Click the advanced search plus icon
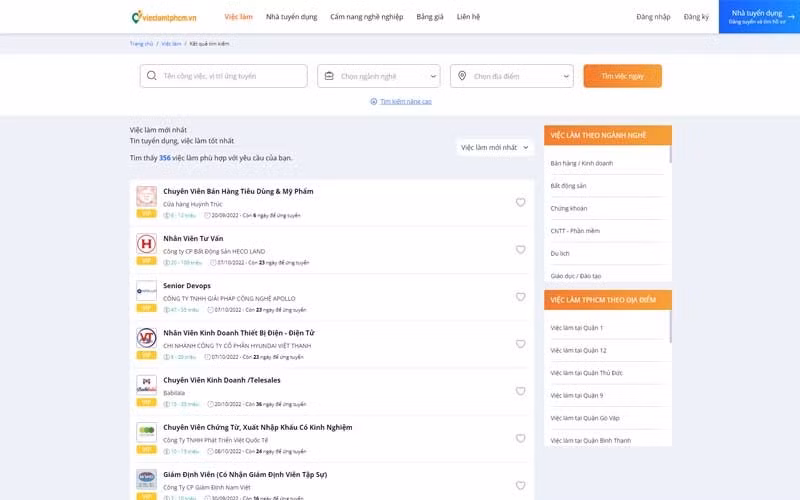The width and height of the screenshot is (800, 500). coord(373,101)
